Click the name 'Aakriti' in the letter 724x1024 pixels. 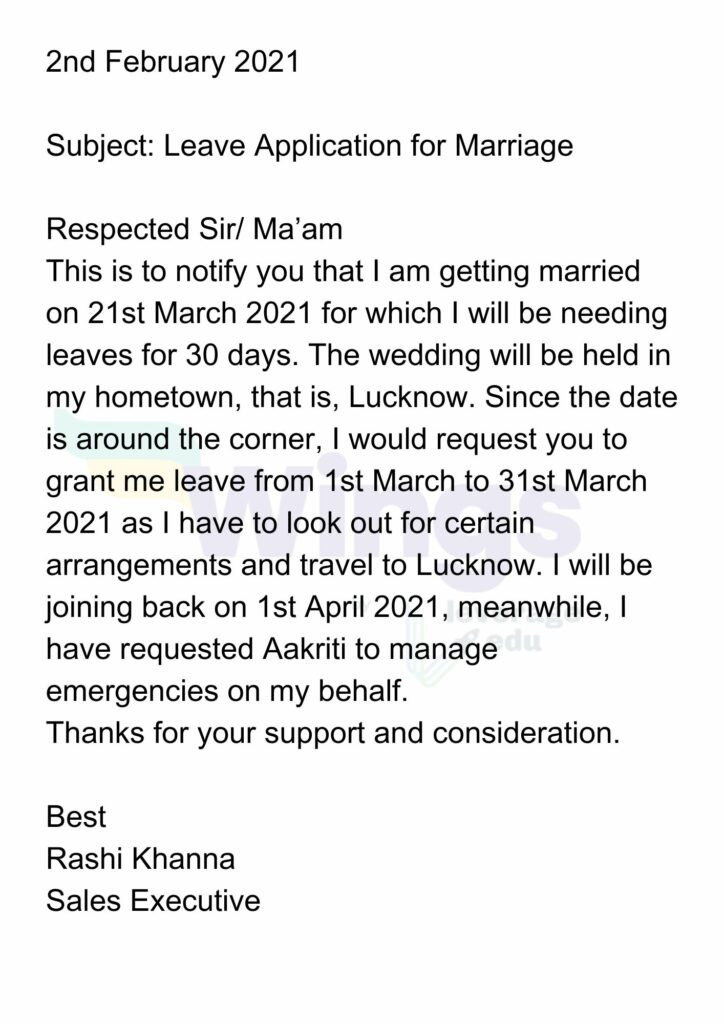(305, 649)
